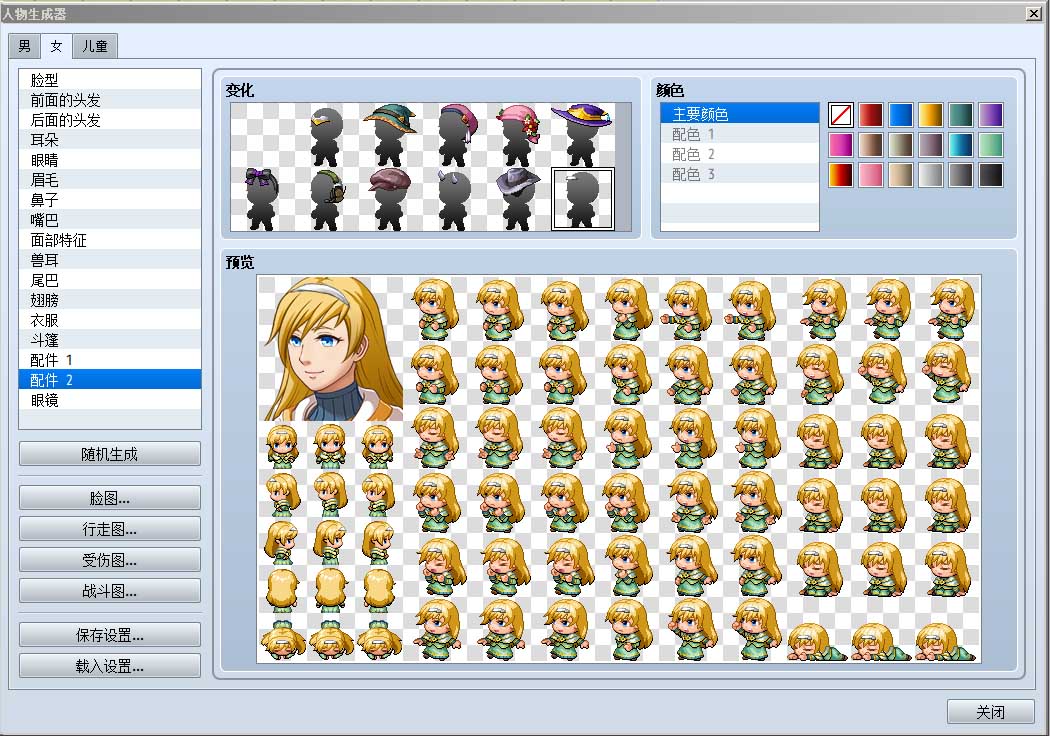Screen dimensions: 1050x736
Task: Pick the pink bonnet with red flowers
Action: coord(518,135)
